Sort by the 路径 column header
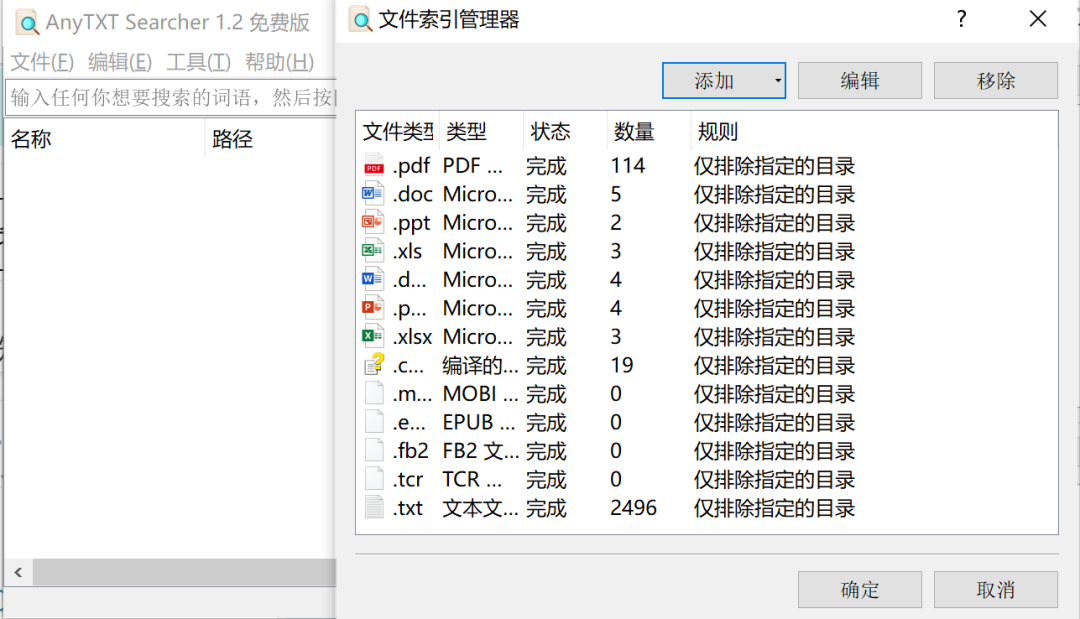The height and width of the screenshot is (619, 1080). pos(271,139)
